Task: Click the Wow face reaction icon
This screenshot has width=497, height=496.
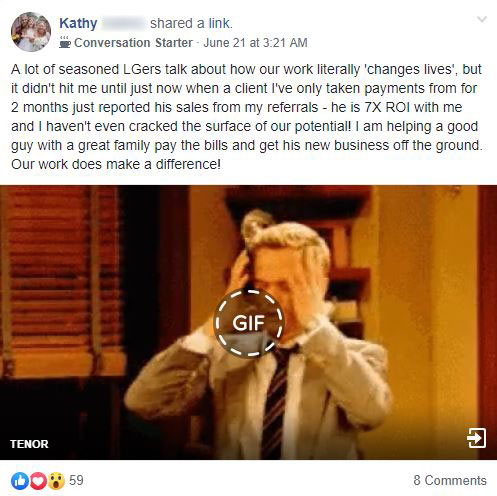Action: tap(56, 481)
